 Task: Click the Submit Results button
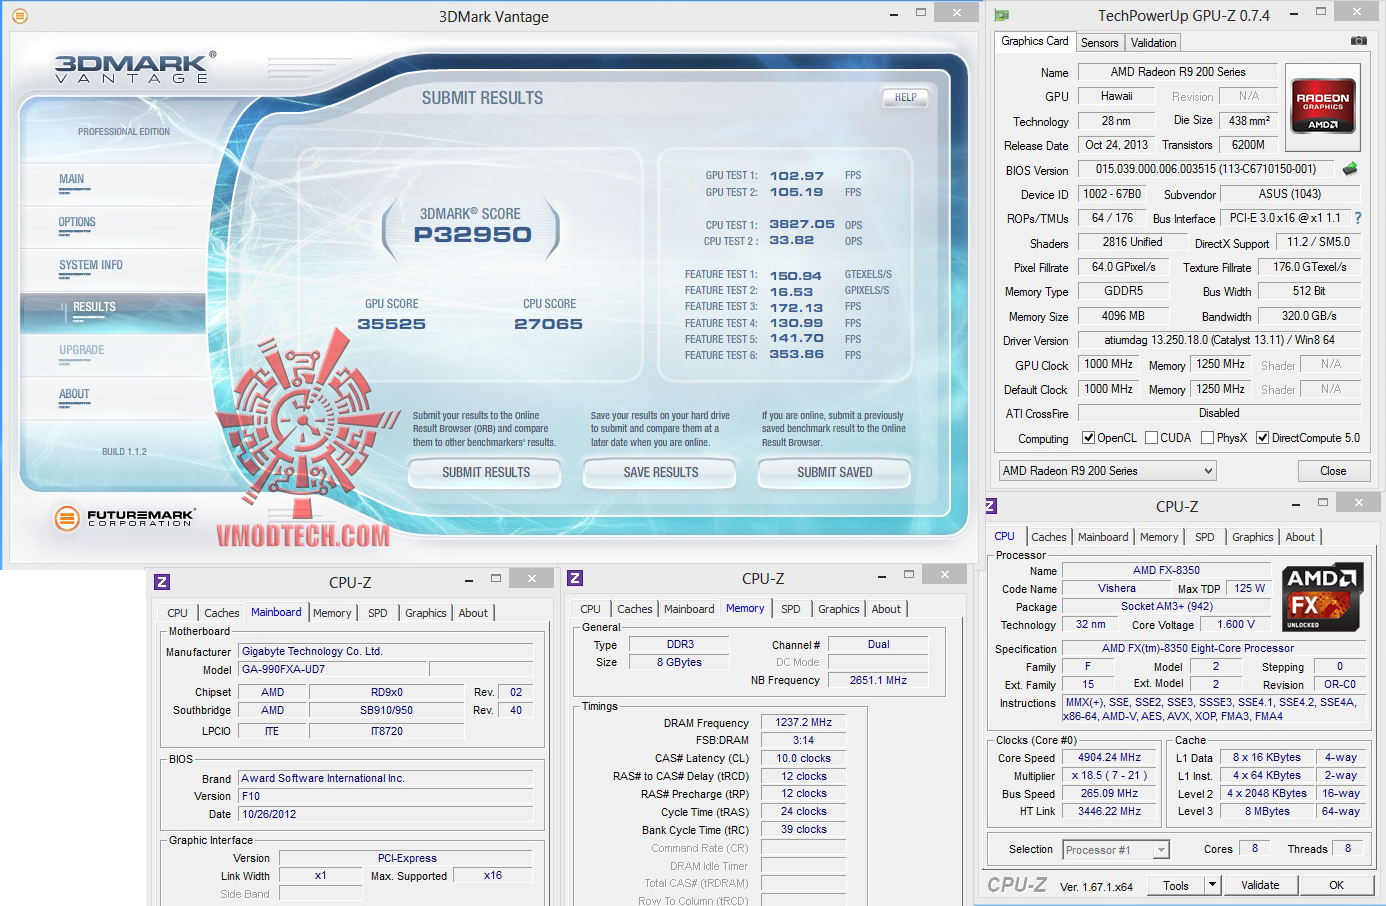pyautogui.click(x=486, y=472)
